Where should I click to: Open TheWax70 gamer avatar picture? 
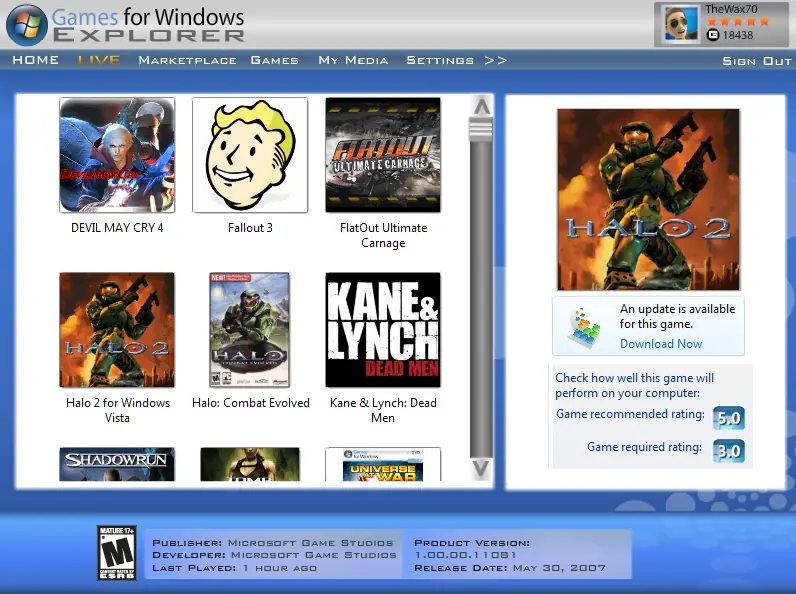pyautogui.click(x=681, y=24)
